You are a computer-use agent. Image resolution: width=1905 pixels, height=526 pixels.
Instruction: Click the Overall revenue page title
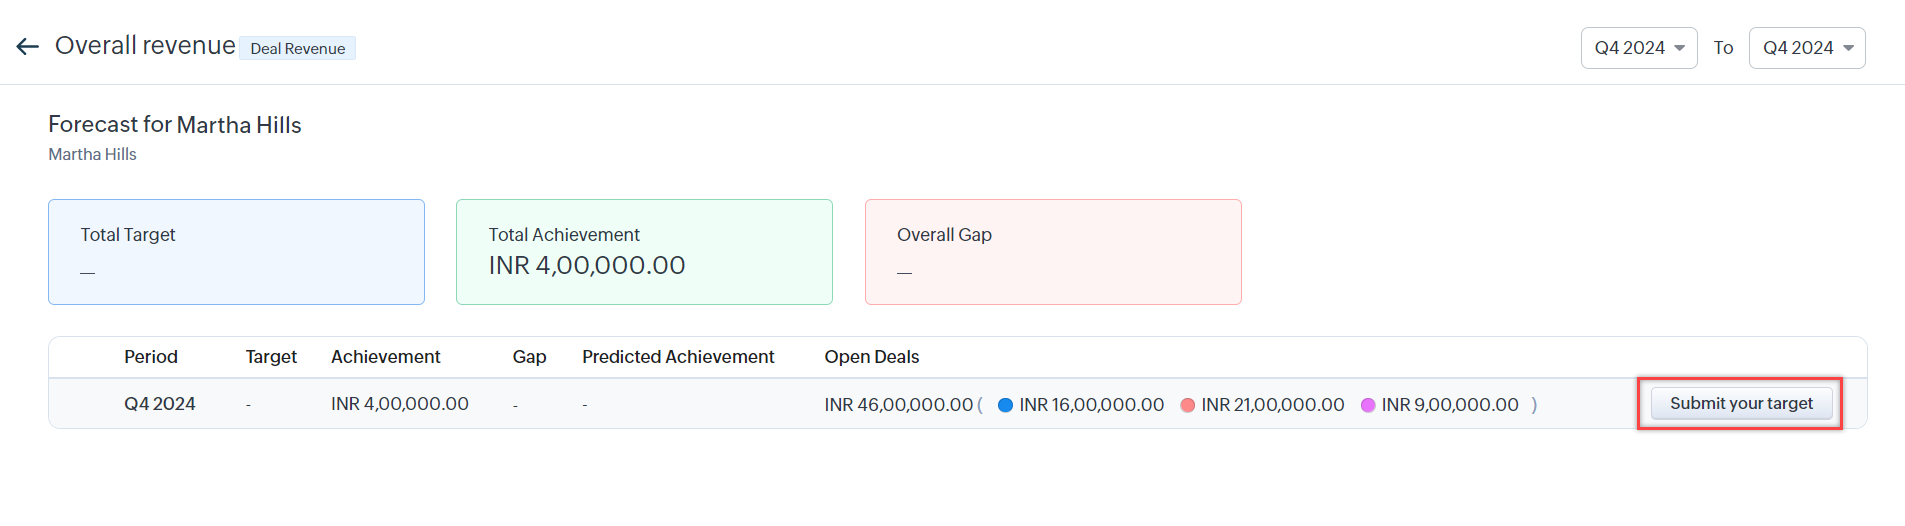145,46
